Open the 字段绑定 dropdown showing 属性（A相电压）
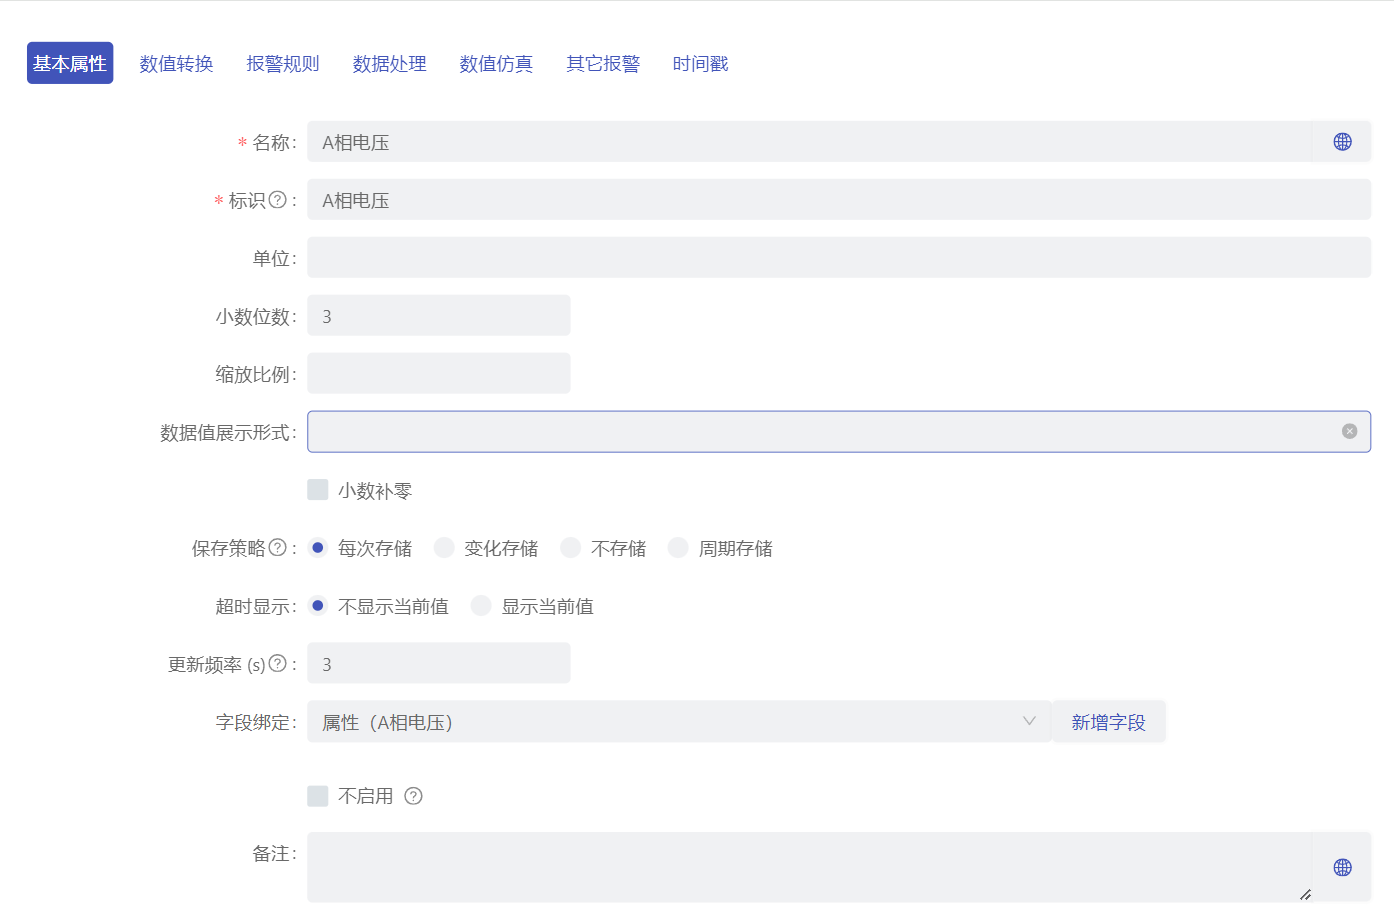Image resolution: width=1394 pixels, height=913 pixels. 679,722
